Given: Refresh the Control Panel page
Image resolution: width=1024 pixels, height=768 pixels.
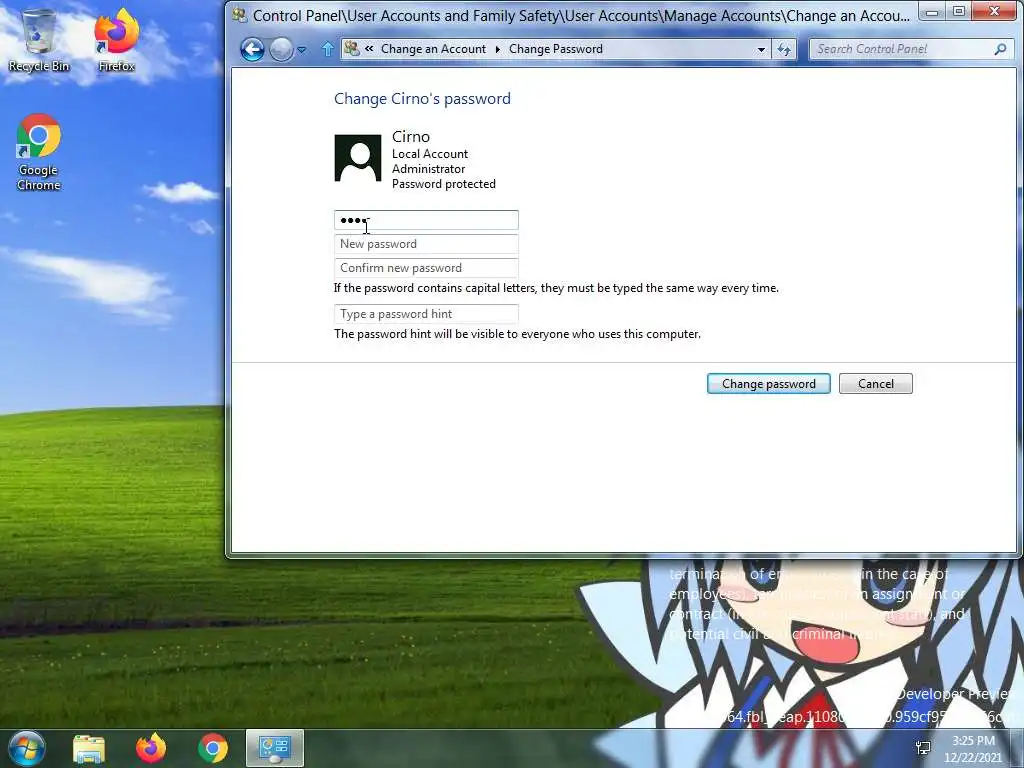Looking at the screenshot, I should pyautogui.click(x=784, y=50).
